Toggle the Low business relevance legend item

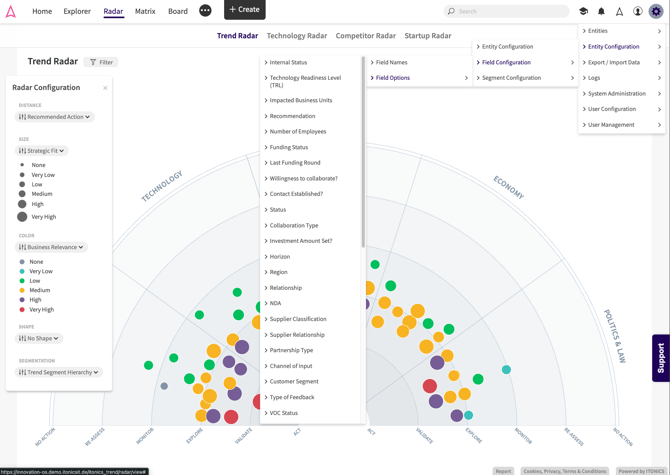[30, 281]
